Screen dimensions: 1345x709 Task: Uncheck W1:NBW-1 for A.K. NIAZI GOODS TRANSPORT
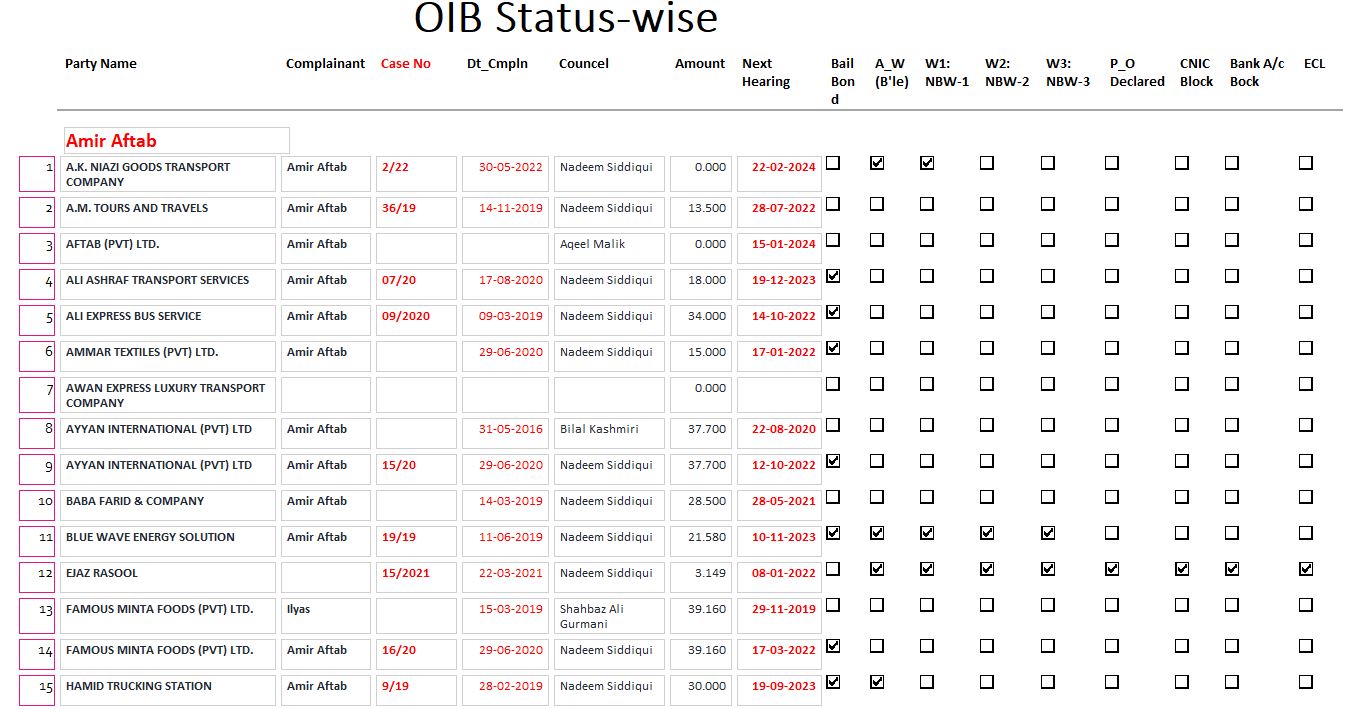927,161
